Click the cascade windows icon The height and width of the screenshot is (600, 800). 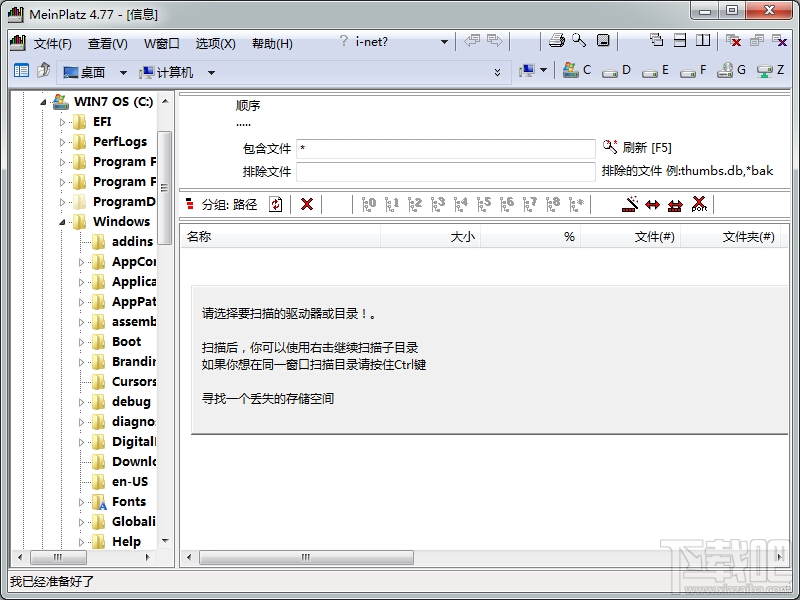pyautogui.click(x=656, y=40)
